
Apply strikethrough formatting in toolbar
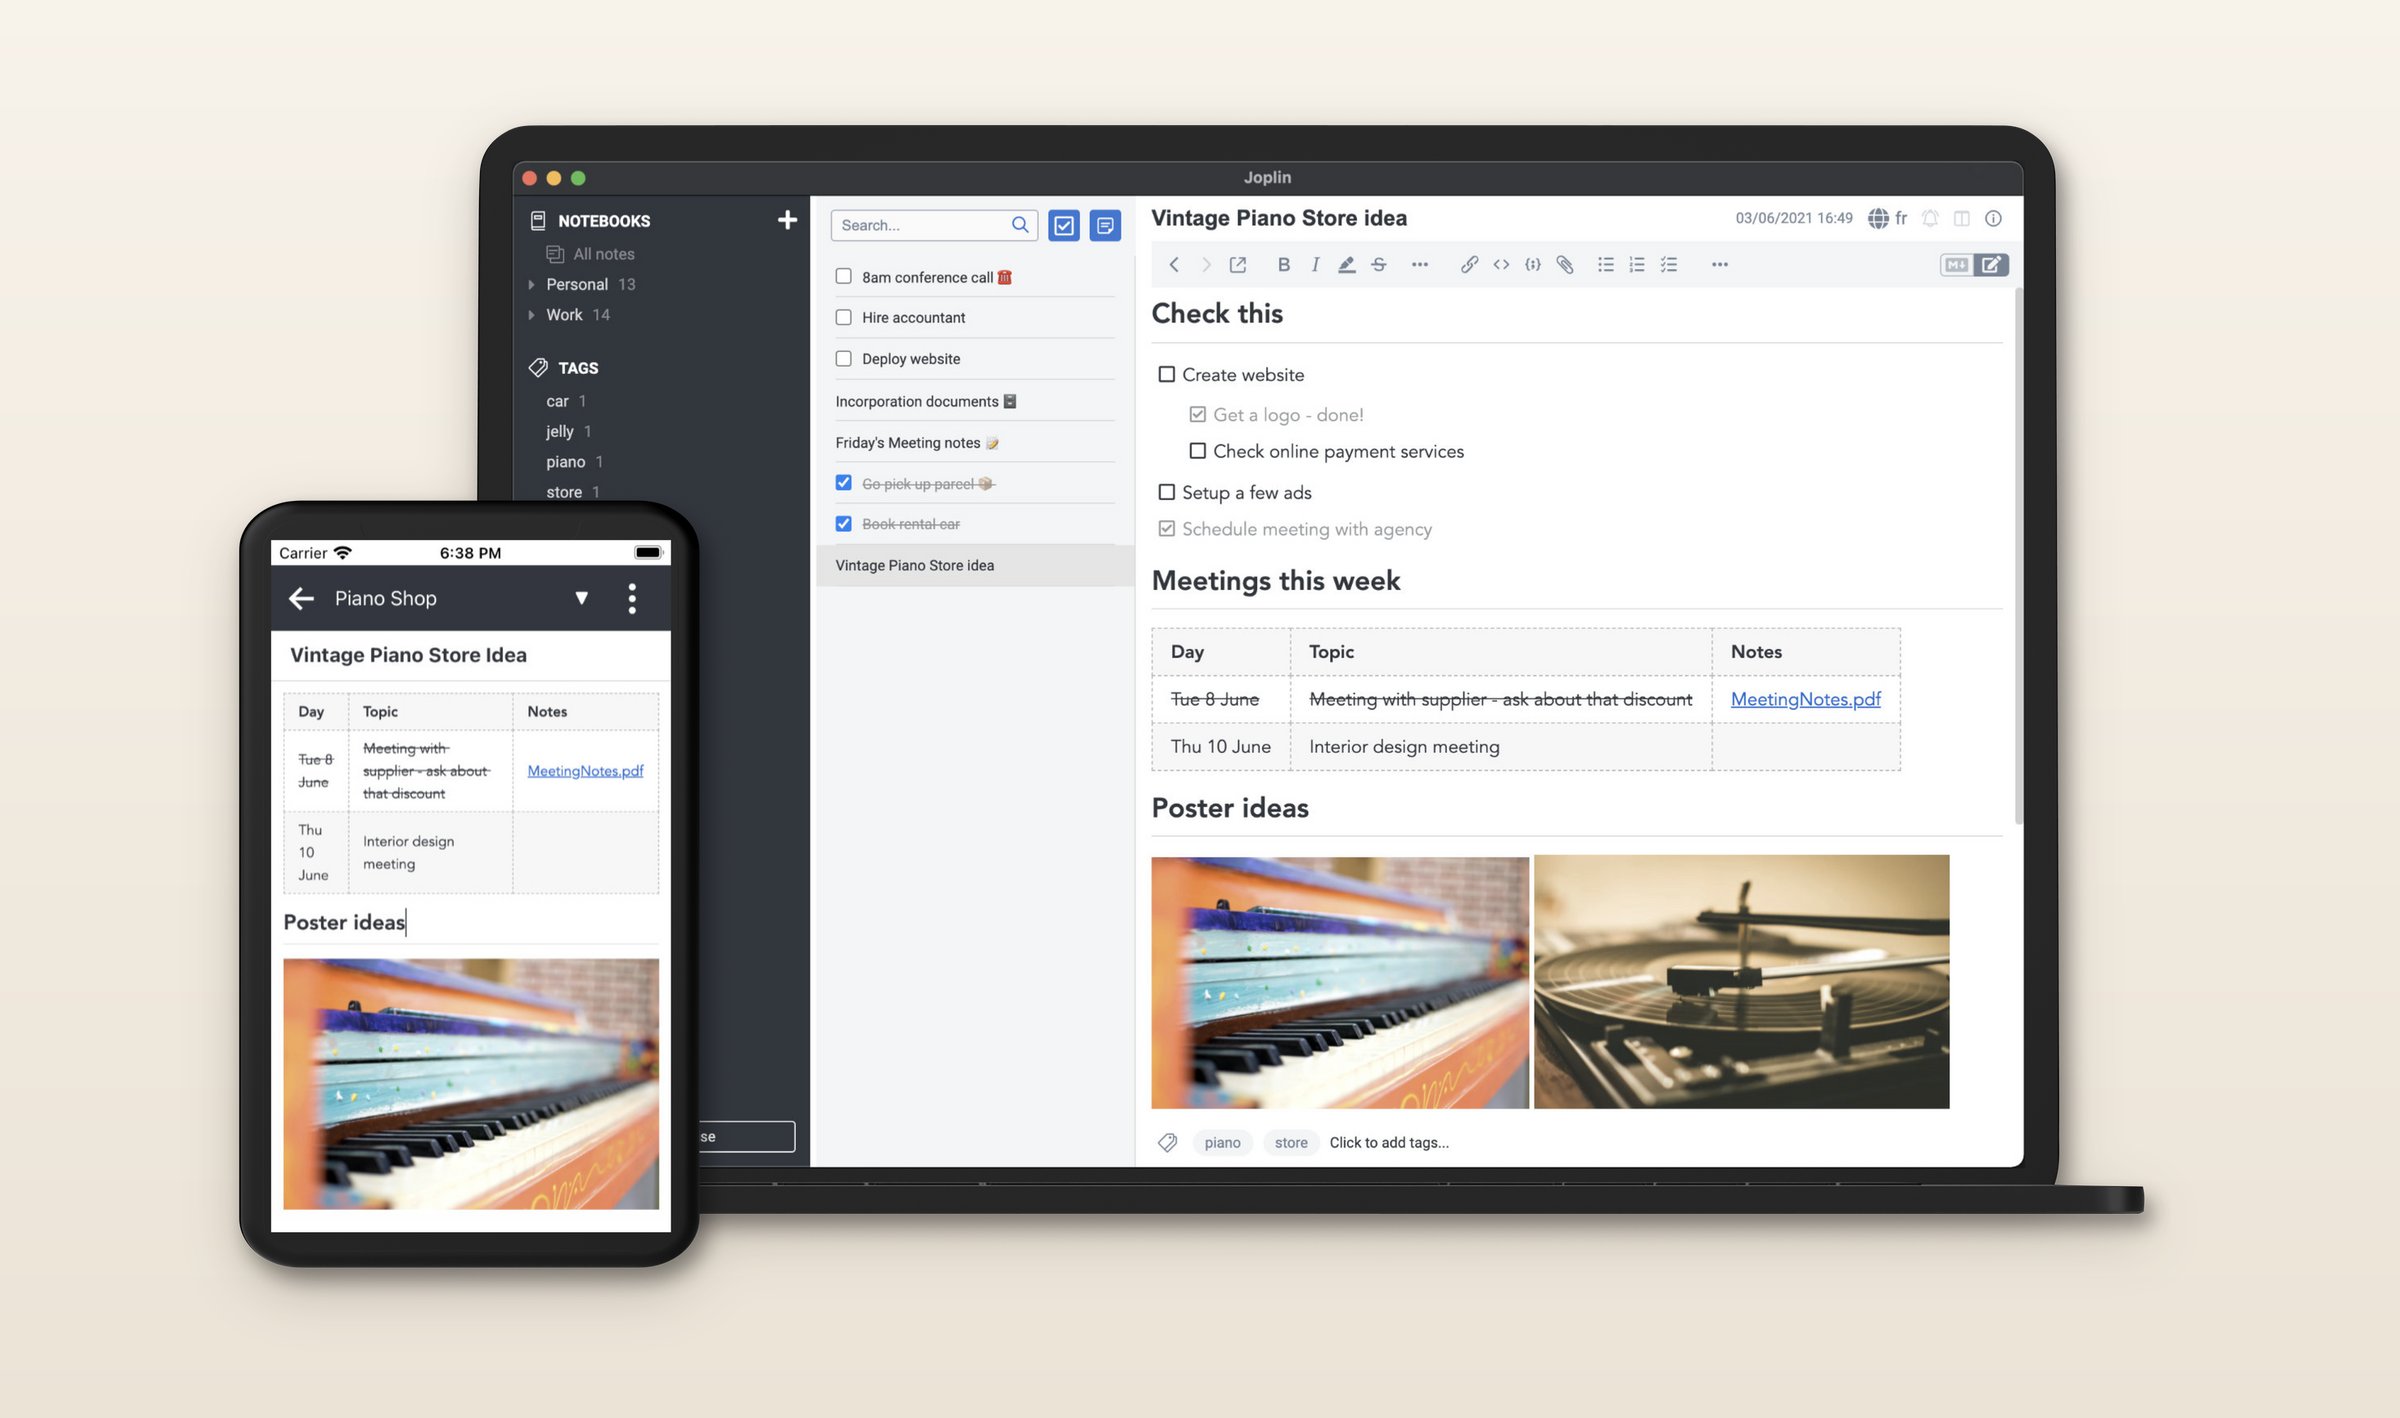pyautogui.click(x=1379, y=265)
